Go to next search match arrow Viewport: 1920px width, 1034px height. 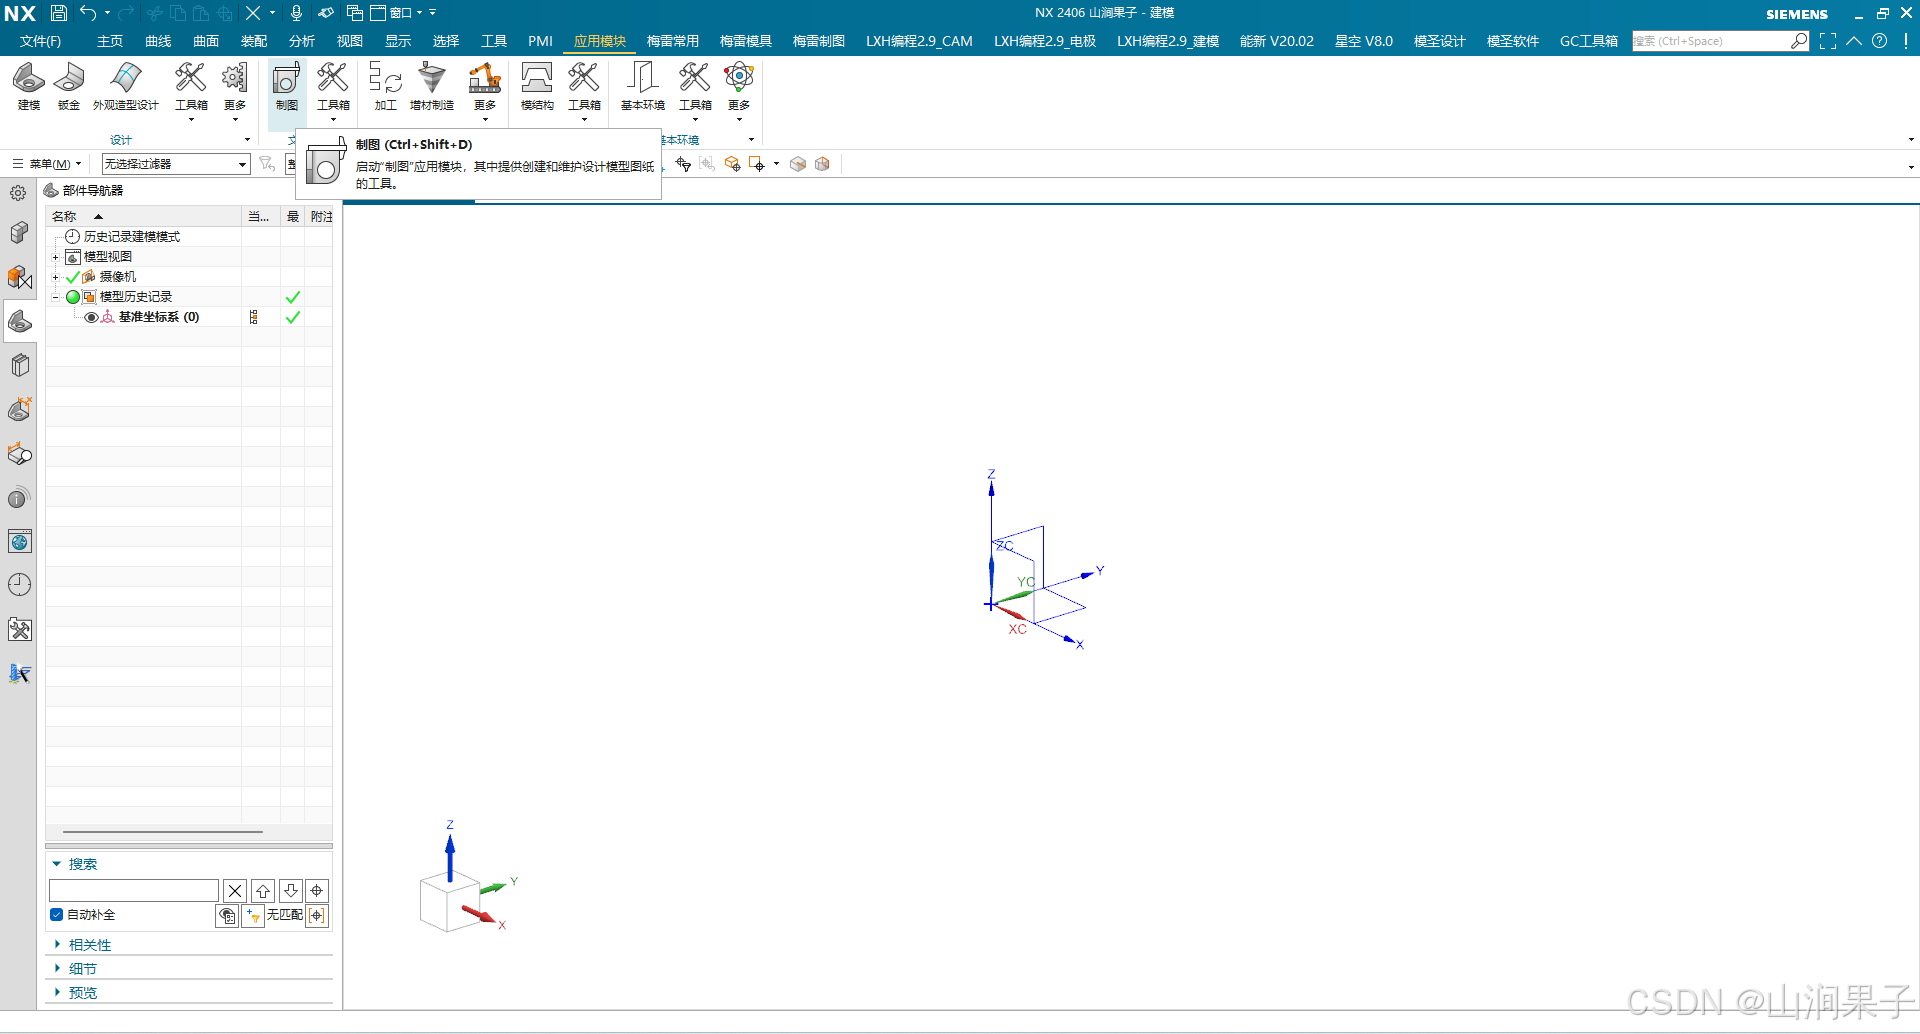(x=291, y=891)
